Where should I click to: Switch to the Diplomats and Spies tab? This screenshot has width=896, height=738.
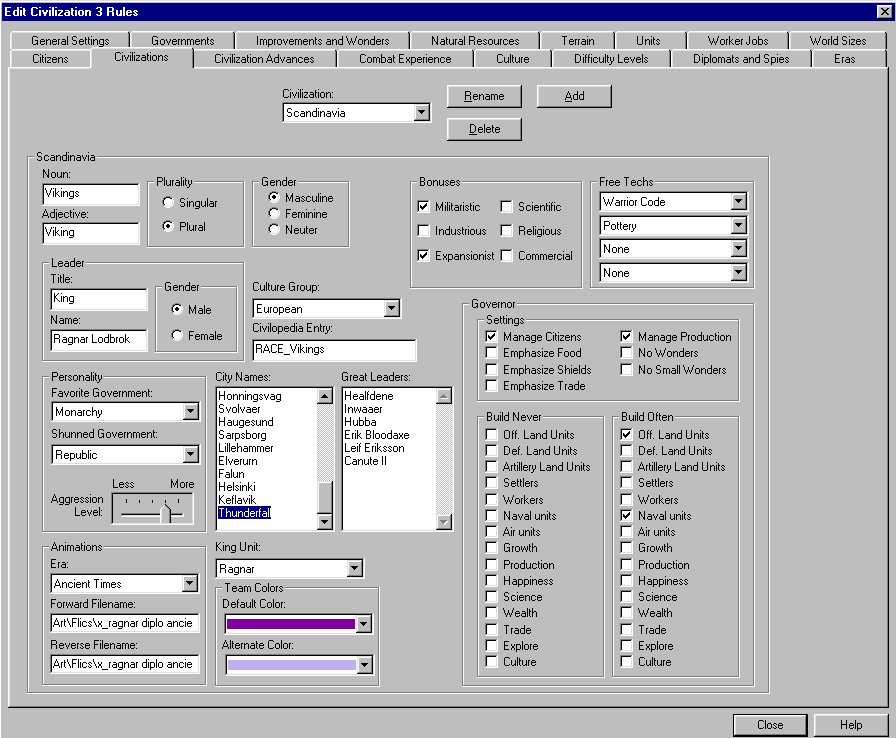click(741, 59)
